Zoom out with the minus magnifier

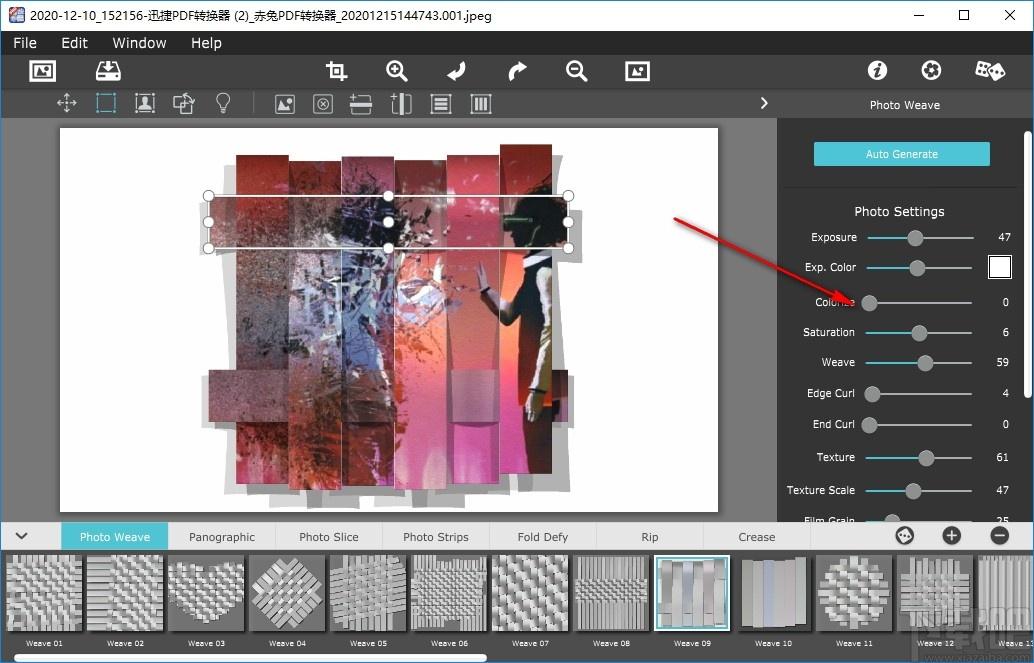[576, 71]
